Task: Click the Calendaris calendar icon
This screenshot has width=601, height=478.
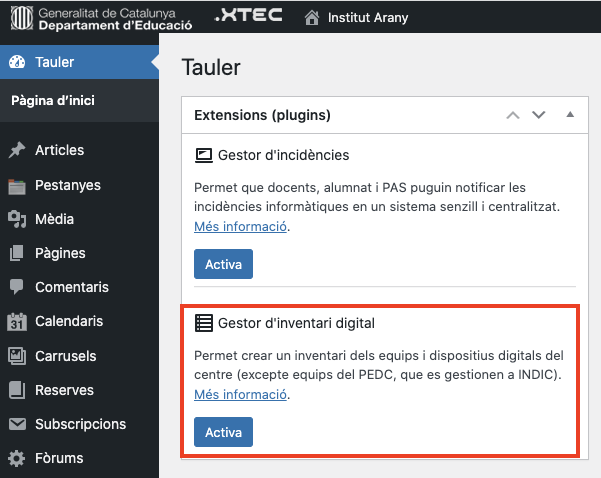Action: tap(17, 322)
